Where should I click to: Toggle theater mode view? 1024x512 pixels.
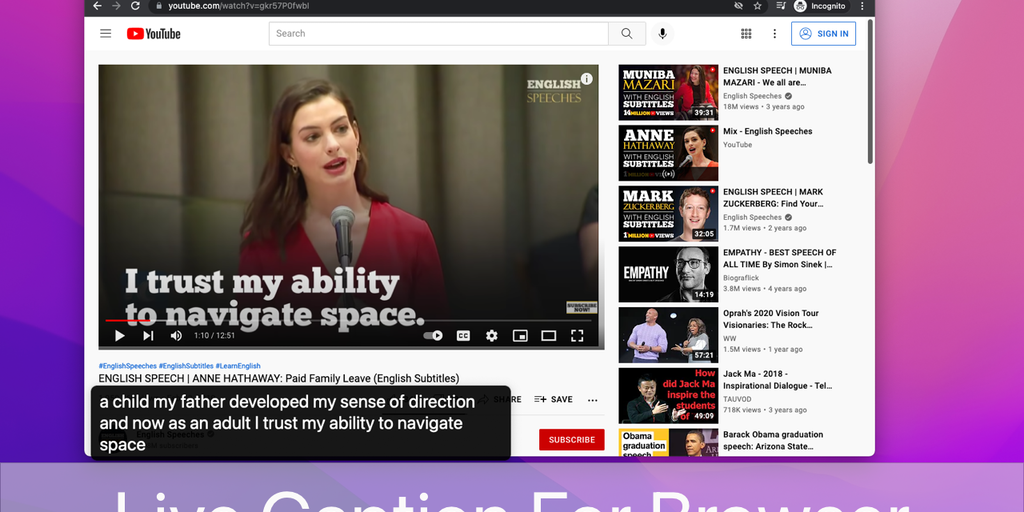click(548, 336)
